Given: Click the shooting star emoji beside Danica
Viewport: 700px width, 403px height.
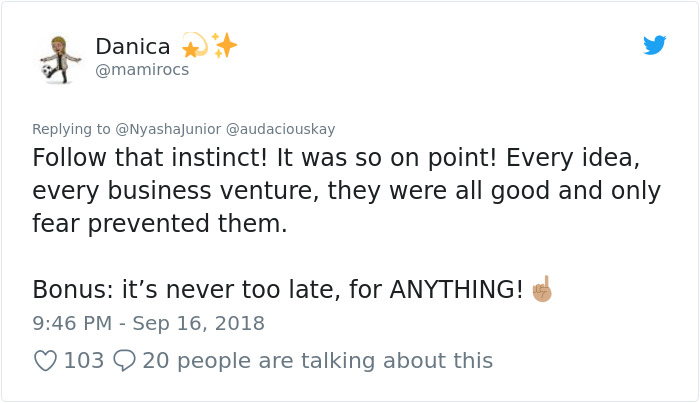Looking at the screenshot, I should coord(191,45).
